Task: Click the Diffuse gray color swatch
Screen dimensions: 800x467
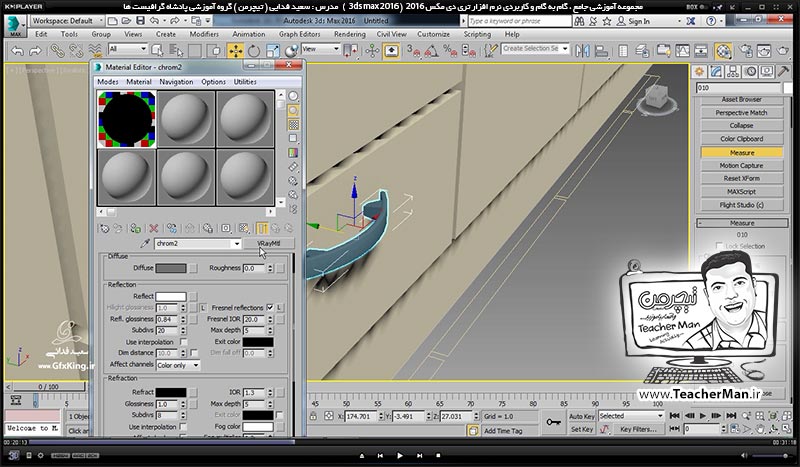Action: coord(171,268)
